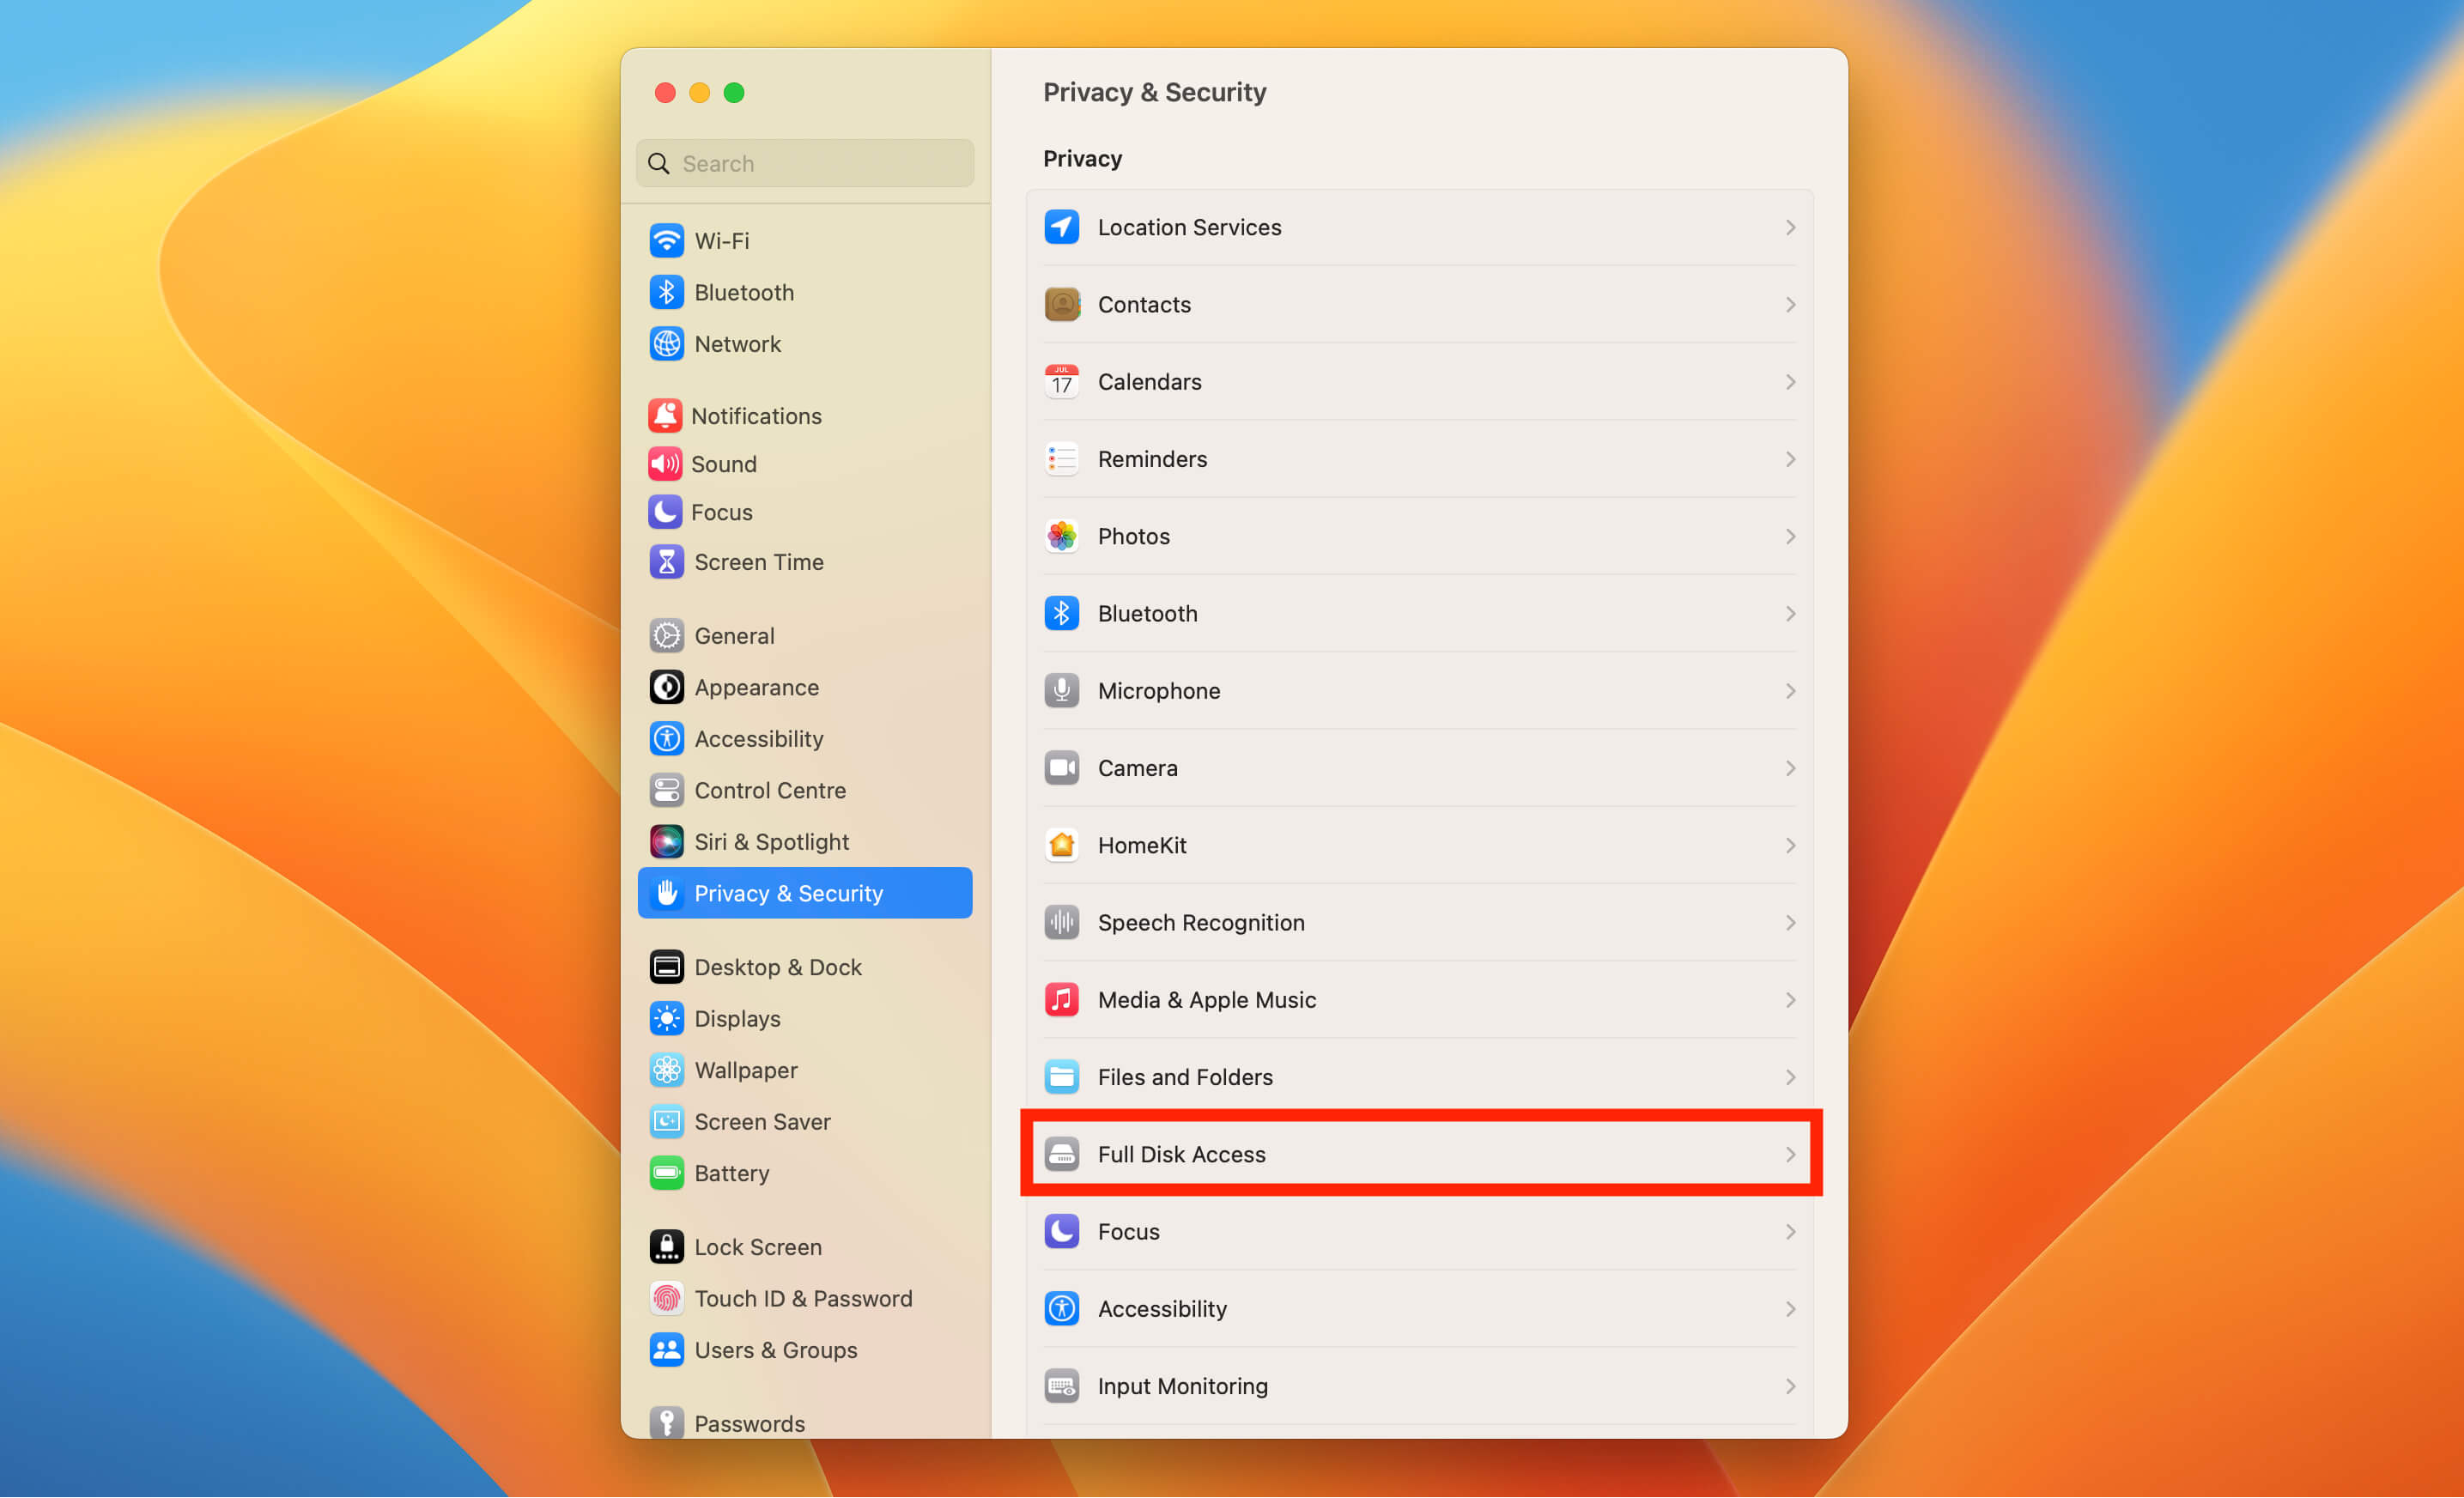Screen dimensions: 2464x1498
Task: Select Users & Groups settings
Action: [774, 1350]
